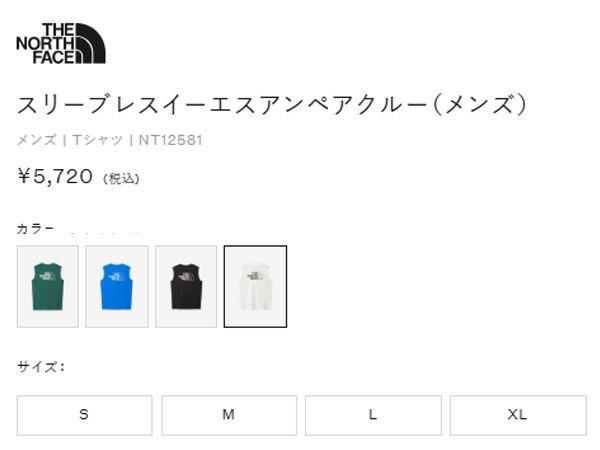The height and width of the screenshot is (450, 600).
Task: Click the THE NORTH FACE logo wordmark
Action: click(x=46, y=43)
